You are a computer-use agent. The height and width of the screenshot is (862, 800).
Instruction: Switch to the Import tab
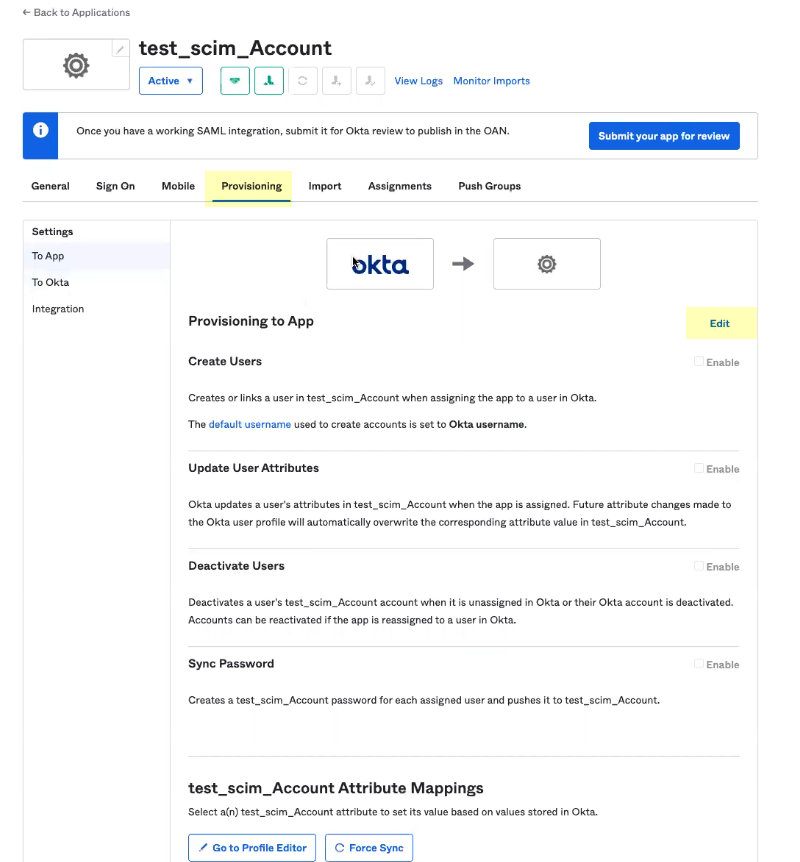(x=324, y=186)
